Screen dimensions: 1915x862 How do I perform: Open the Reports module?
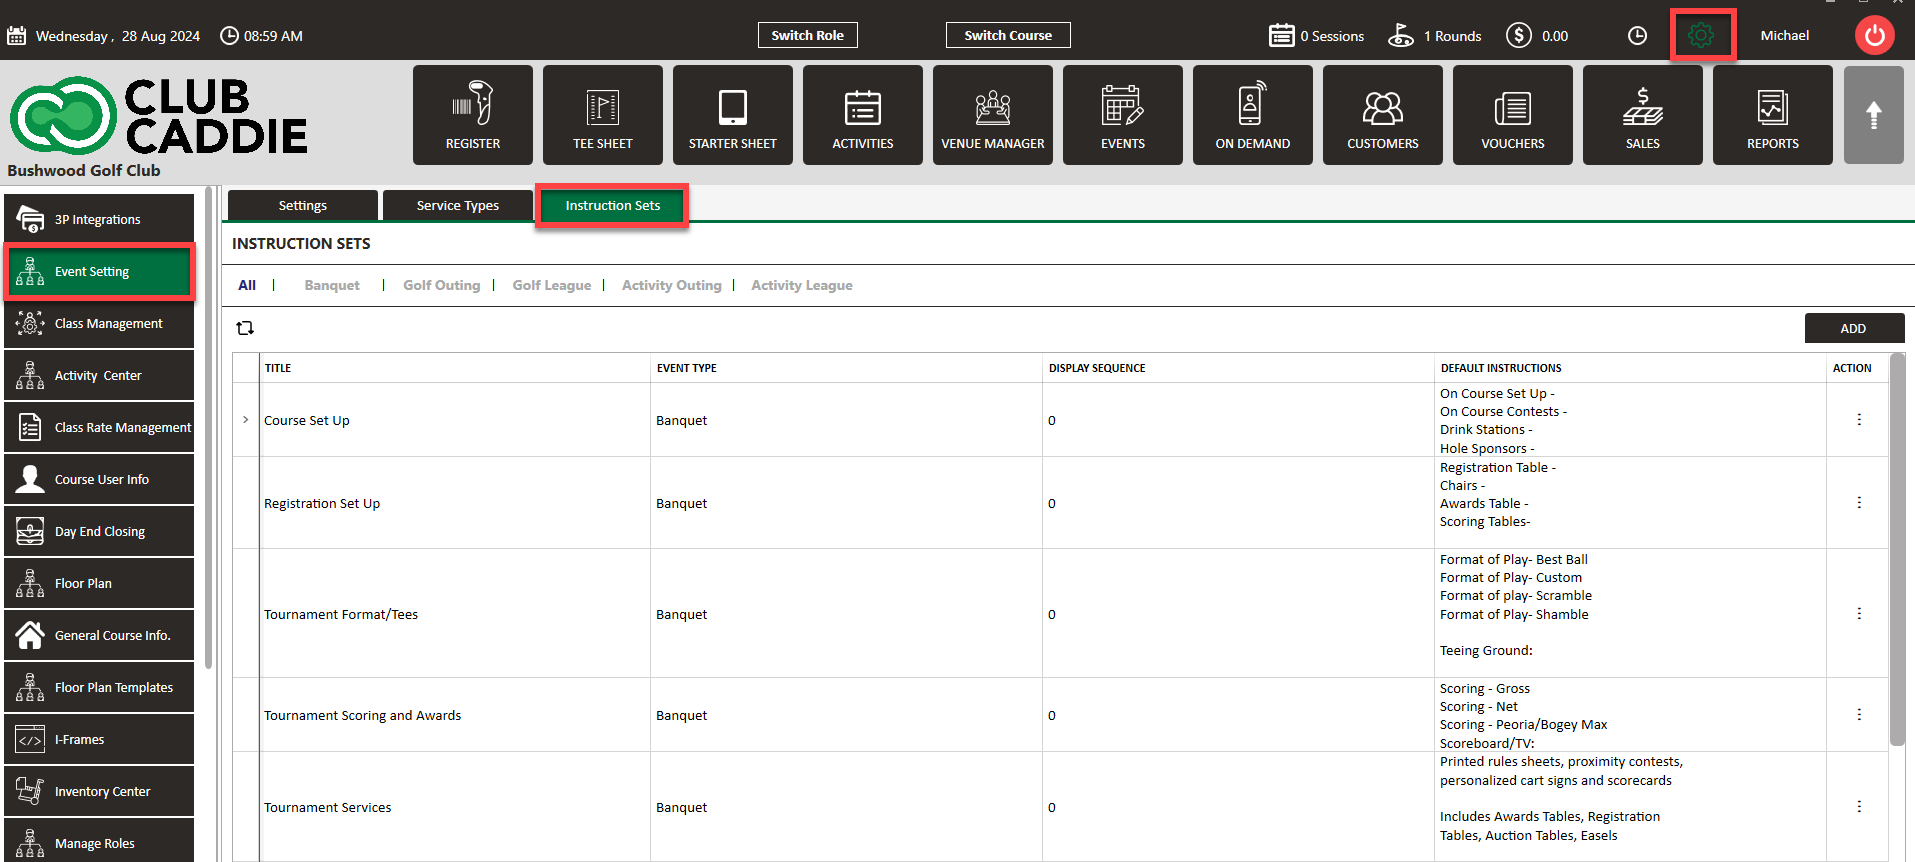point(1772,115)
